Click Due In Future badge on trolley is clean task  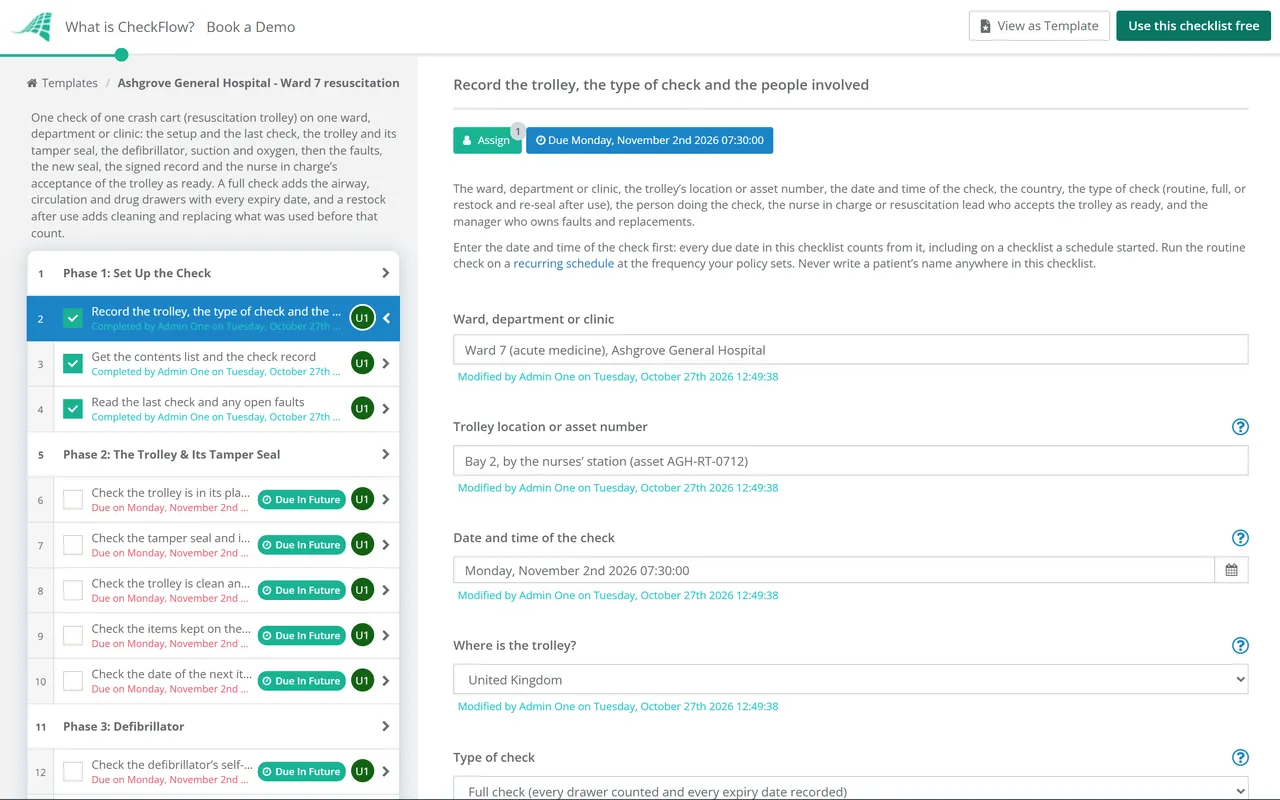301,590
